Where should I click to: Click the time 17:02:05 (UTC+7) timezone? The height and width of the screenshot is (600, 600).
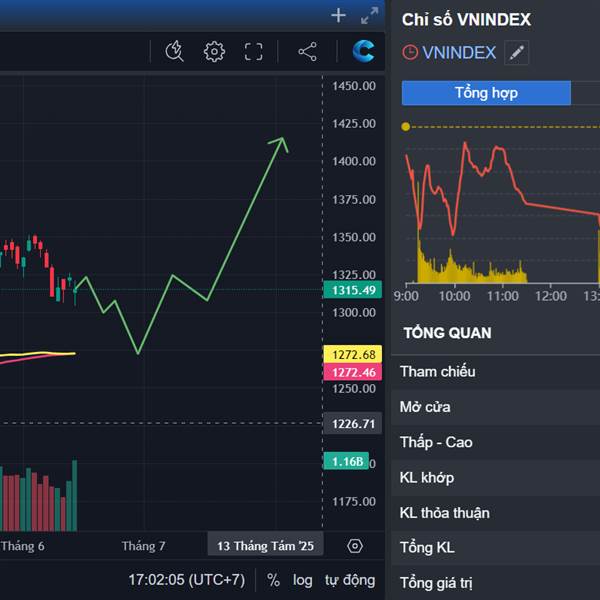click(x=187, y=580)
